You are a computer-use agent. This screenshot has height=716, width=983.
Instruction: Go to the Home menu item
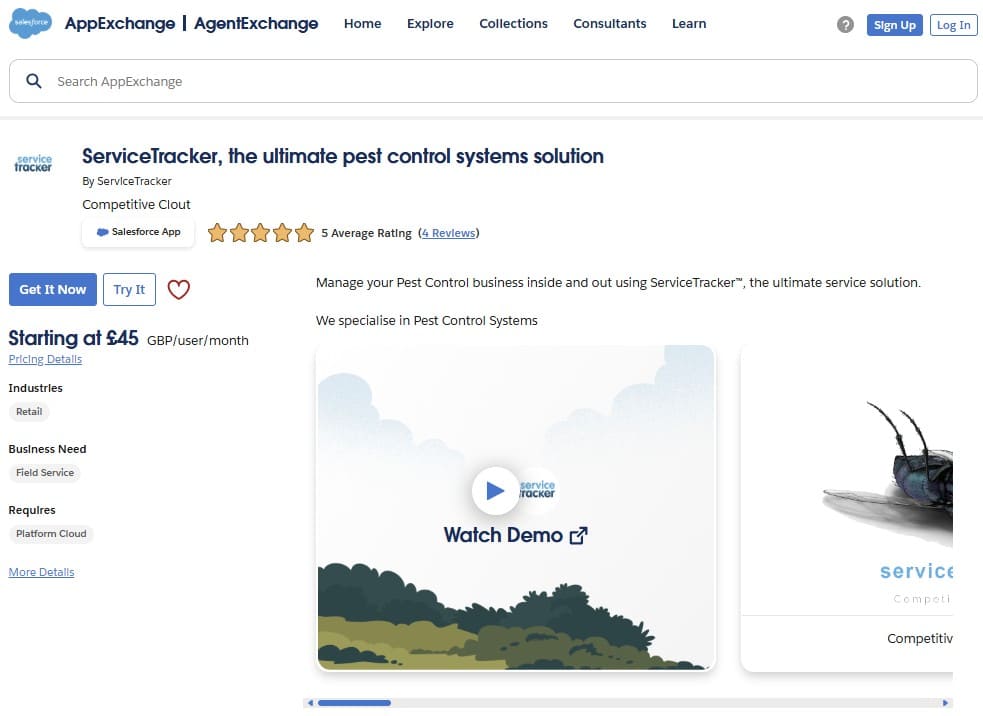click(x=362, y=23)
